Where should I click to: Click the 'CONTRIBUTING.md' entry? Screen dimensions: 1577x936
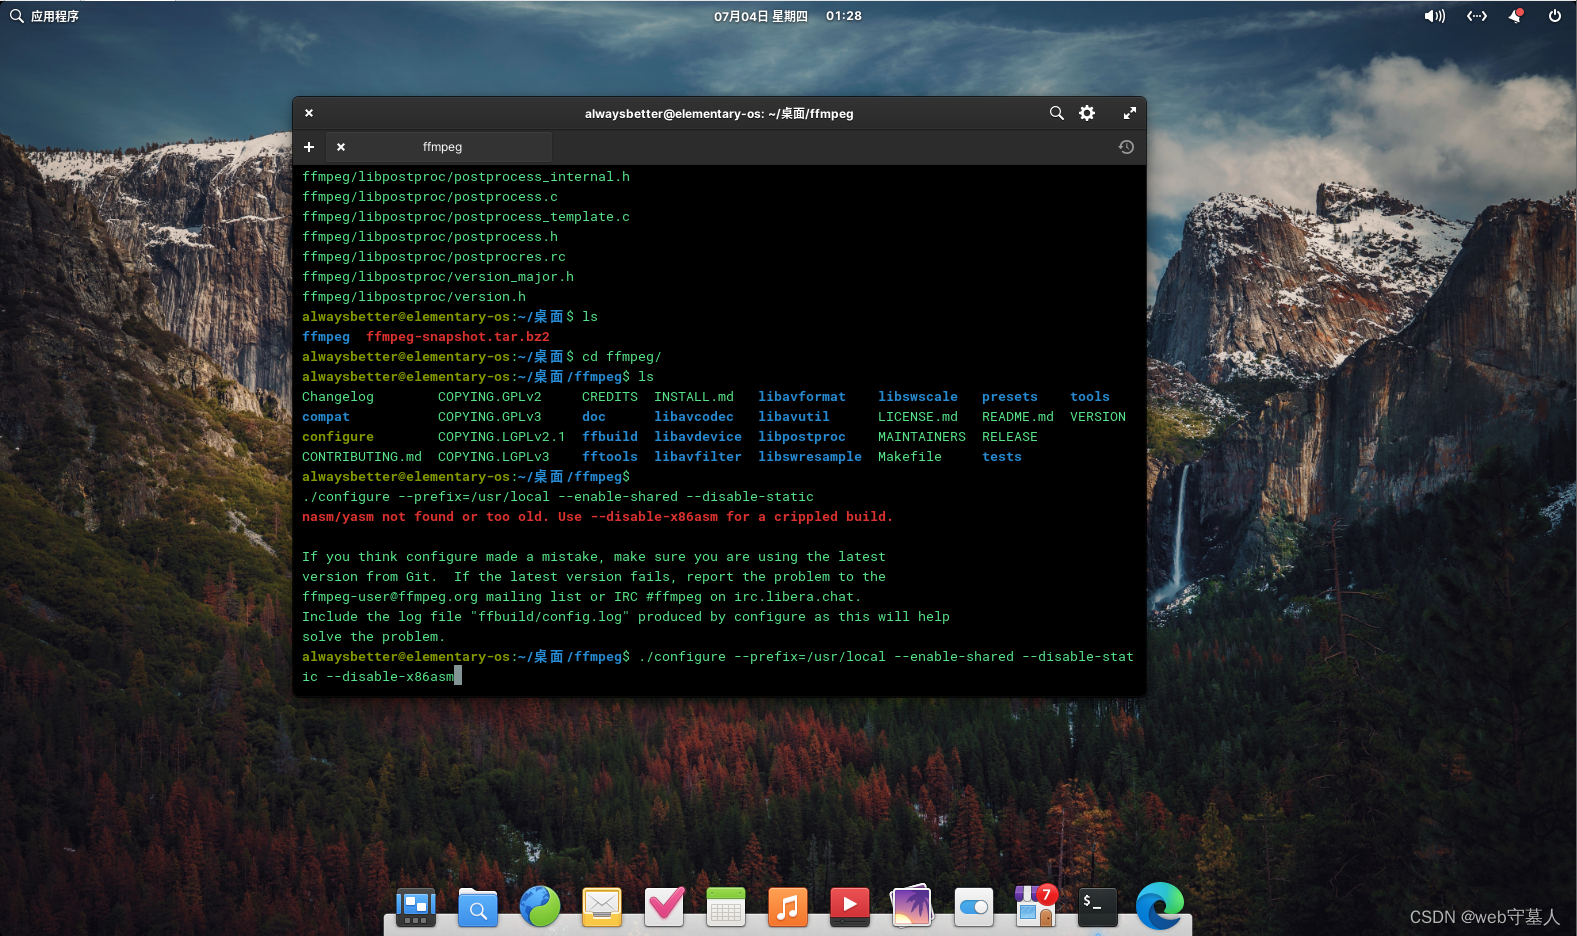point(362,457)
